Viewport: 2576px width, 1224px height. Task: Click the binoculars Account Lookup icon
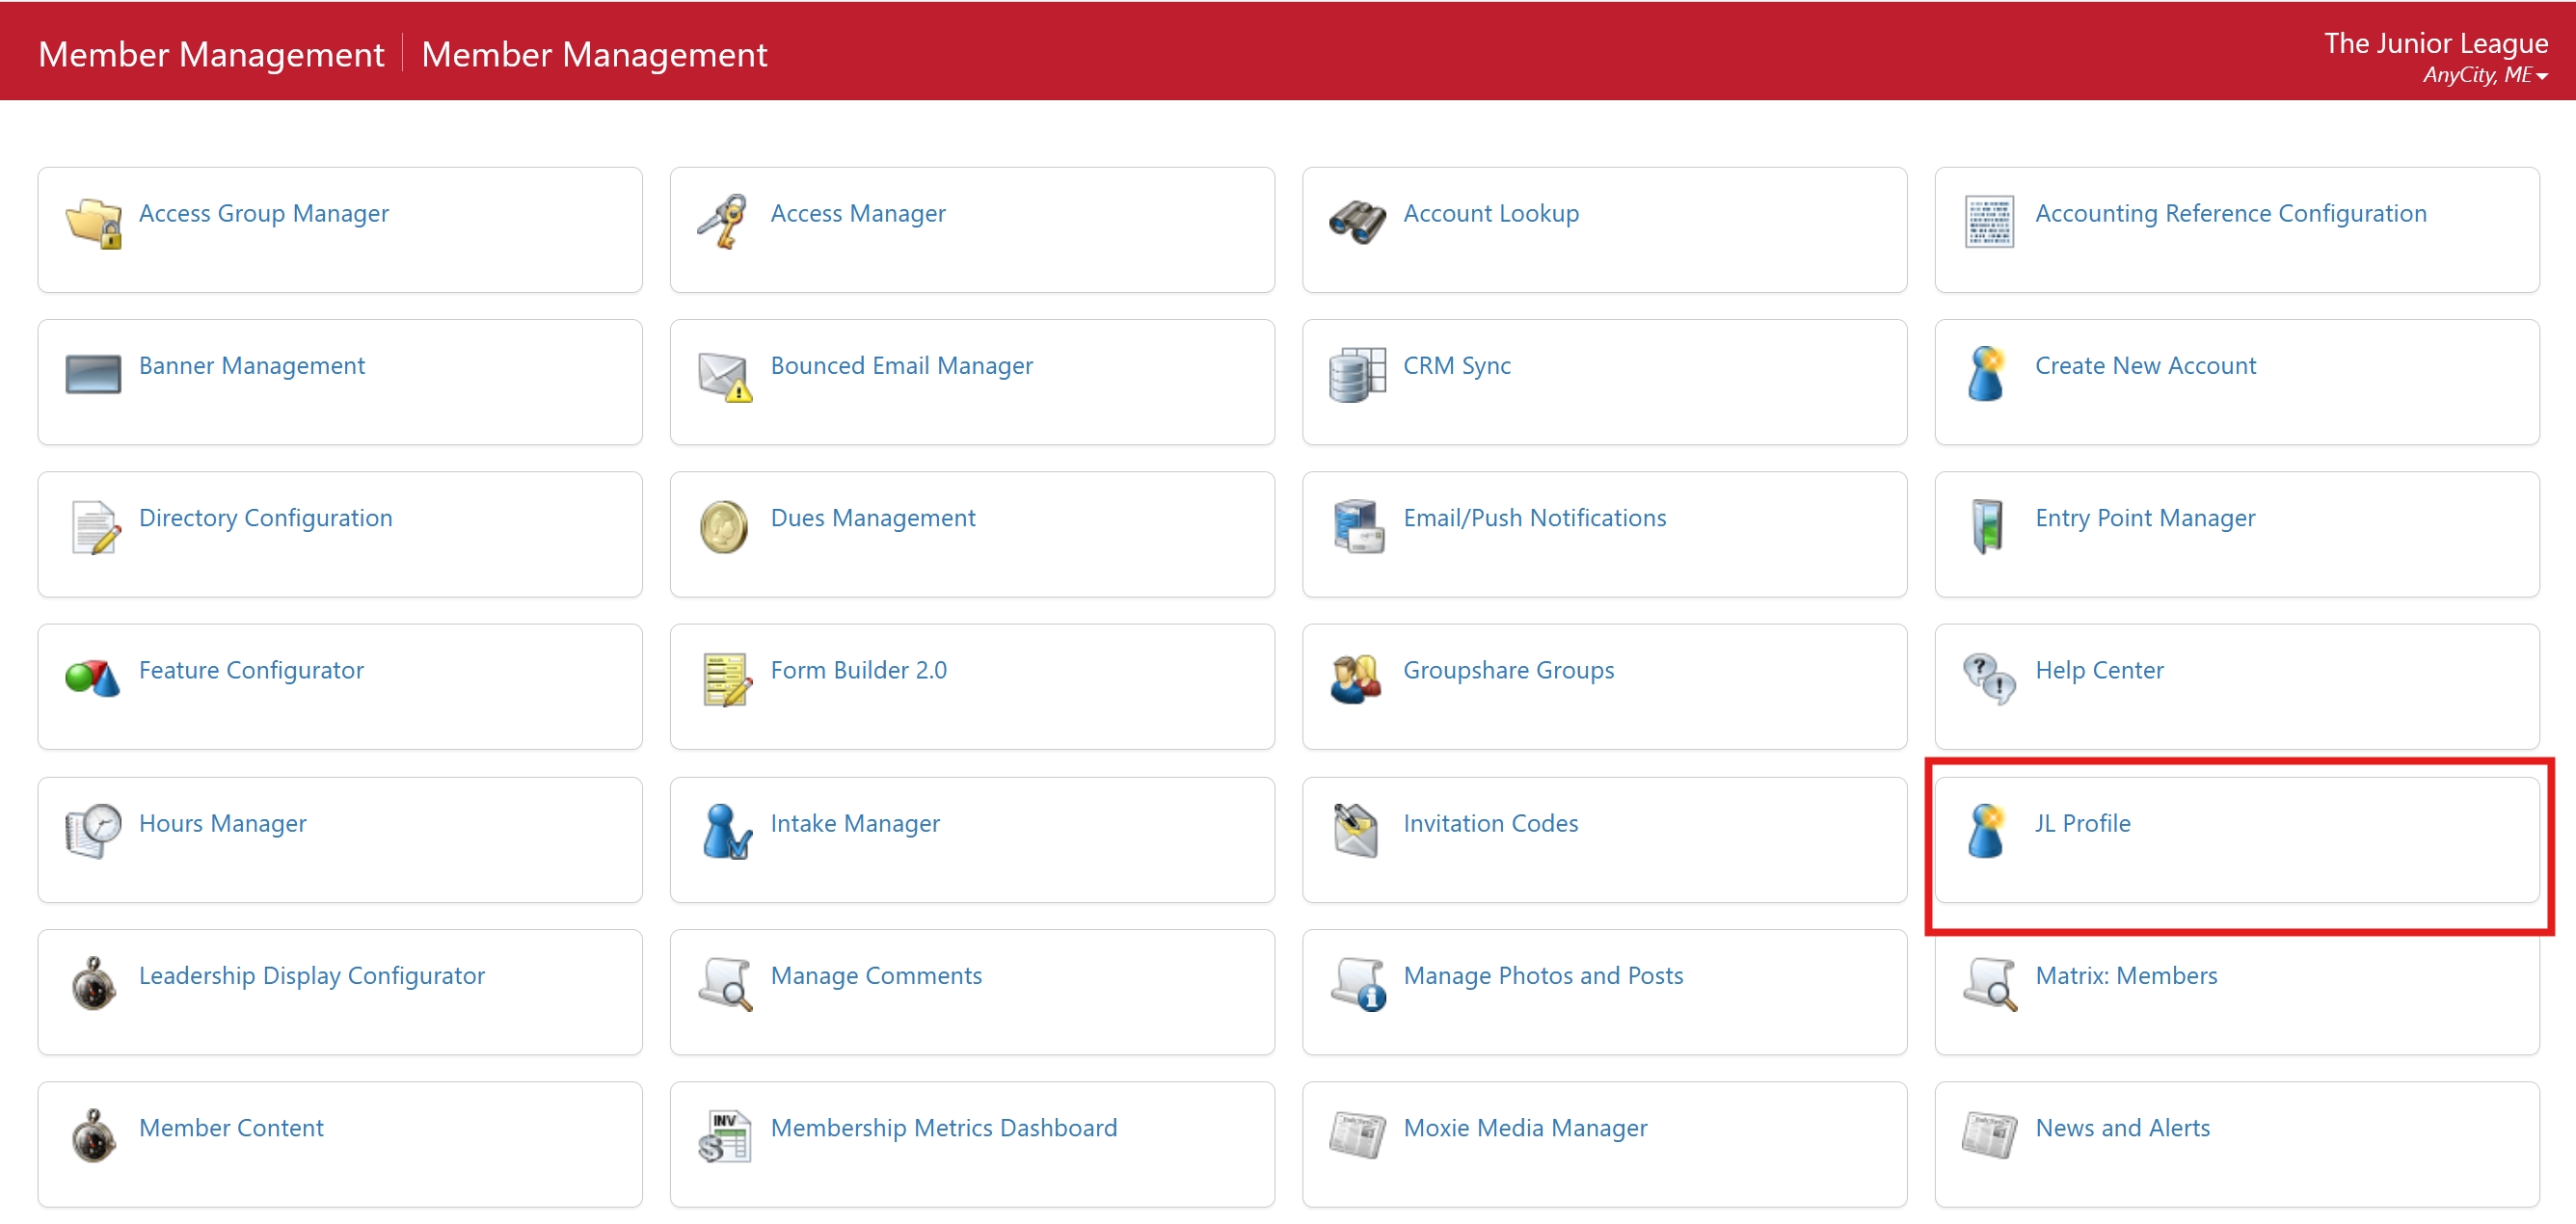pos(1357,222)
